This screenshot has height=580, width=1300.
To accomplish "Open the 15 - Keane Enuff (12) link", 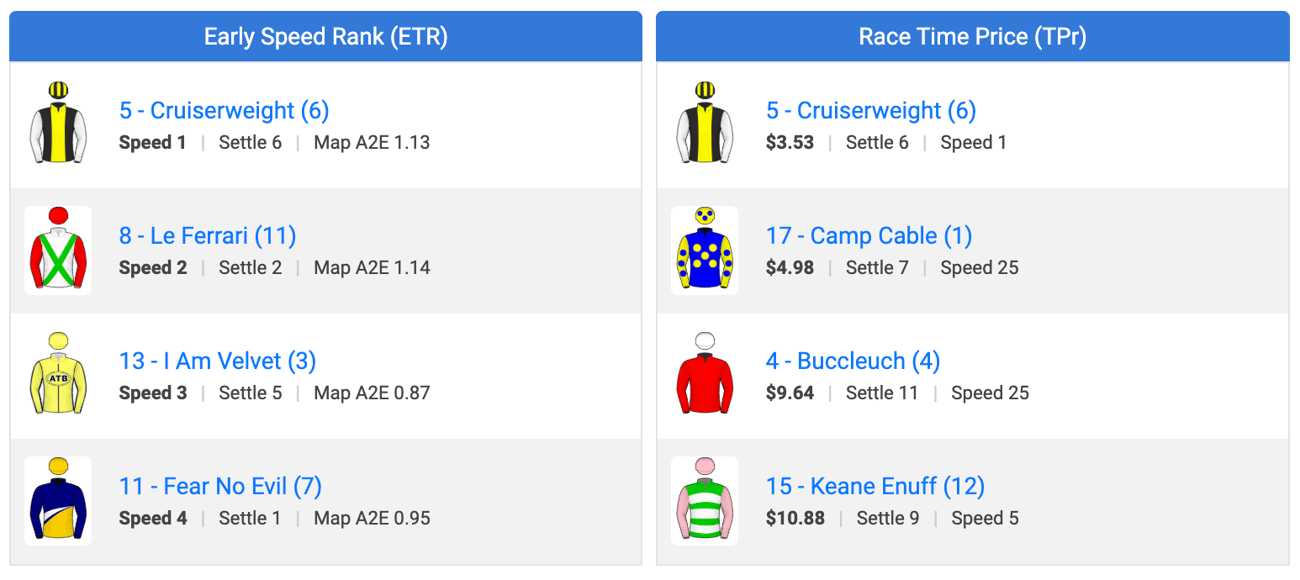I will (875, 486).
